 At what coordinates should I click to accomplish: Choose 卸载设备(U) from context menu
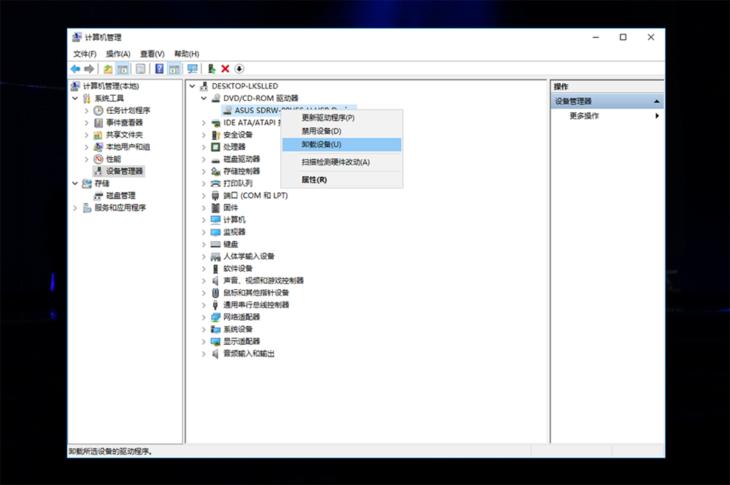(x=342, y=145)
